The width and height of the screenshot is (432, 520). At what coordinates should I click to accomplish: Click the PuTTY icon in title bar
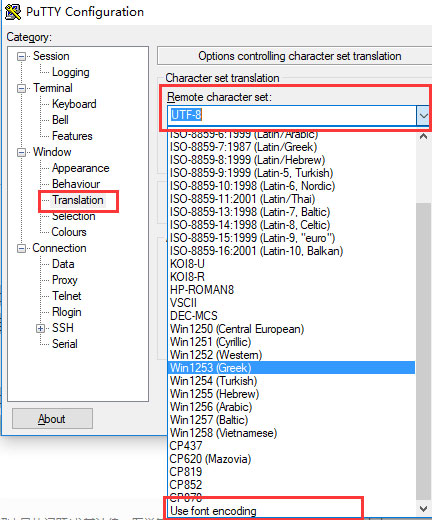(x=13, y=12)
